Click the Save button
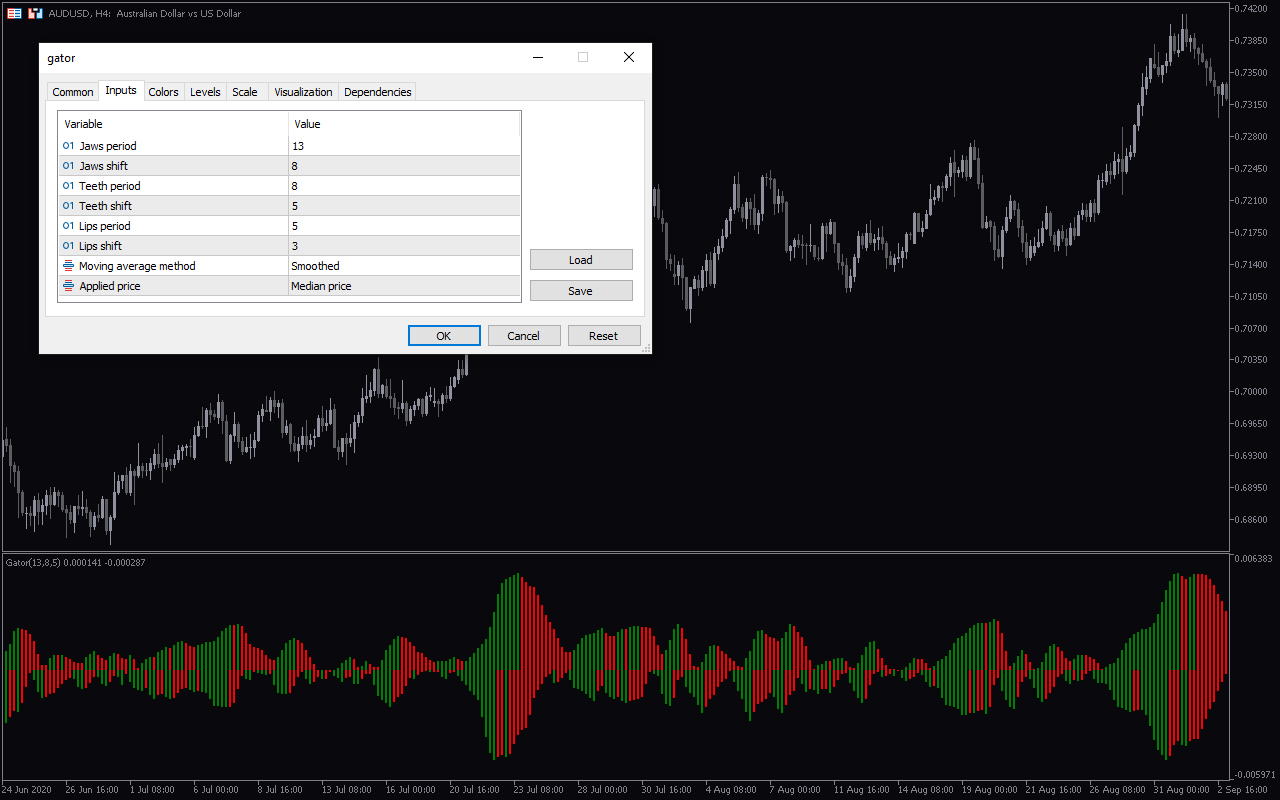 pos(581,291)
